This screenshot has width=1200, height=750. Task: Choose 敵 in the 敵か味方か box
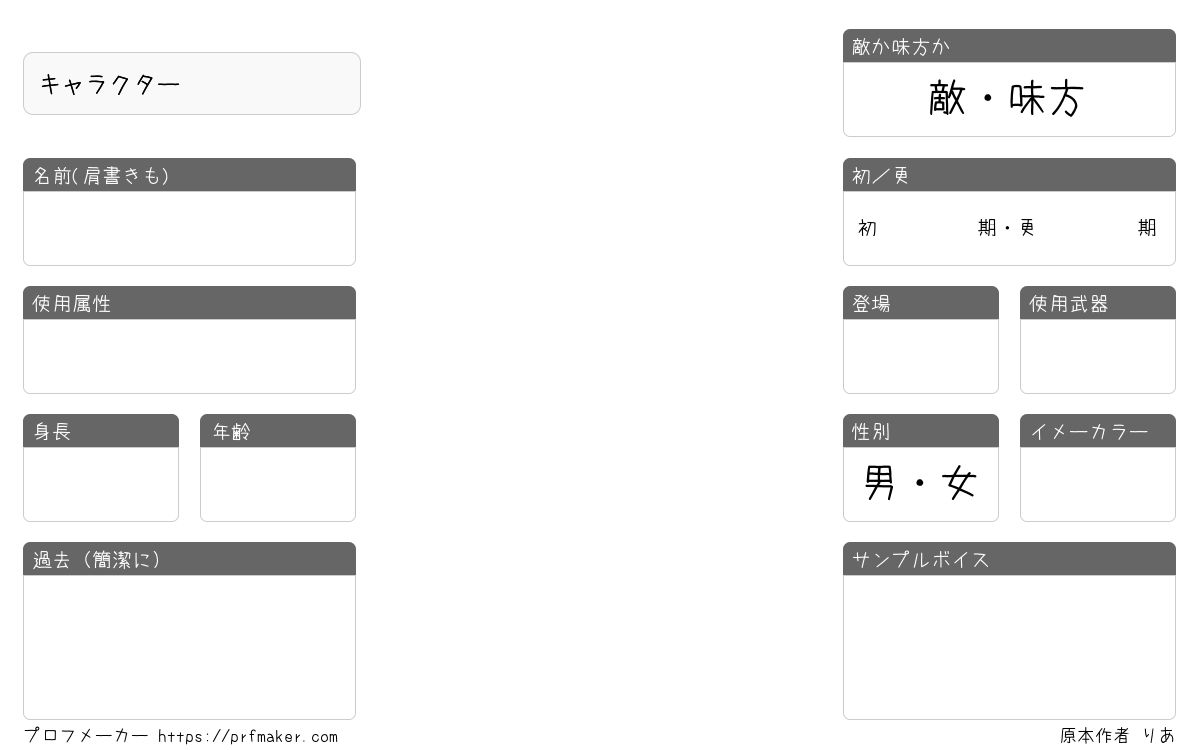pos(947,99)
